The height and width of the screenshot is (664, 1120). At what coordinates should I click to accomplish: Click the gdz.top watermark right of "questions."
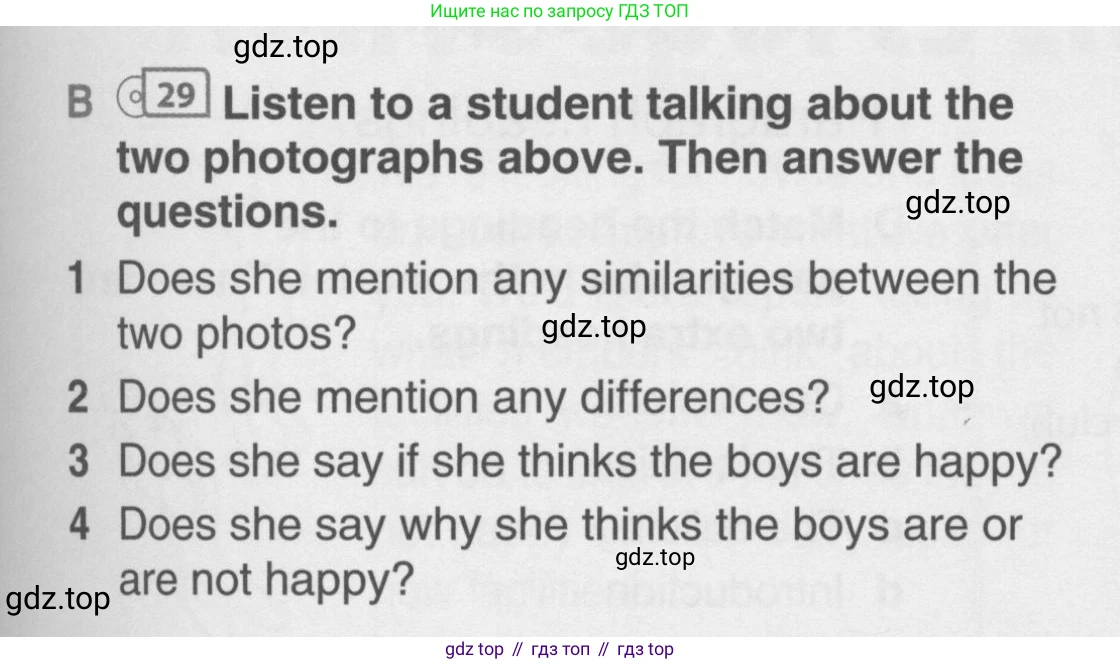957,203
